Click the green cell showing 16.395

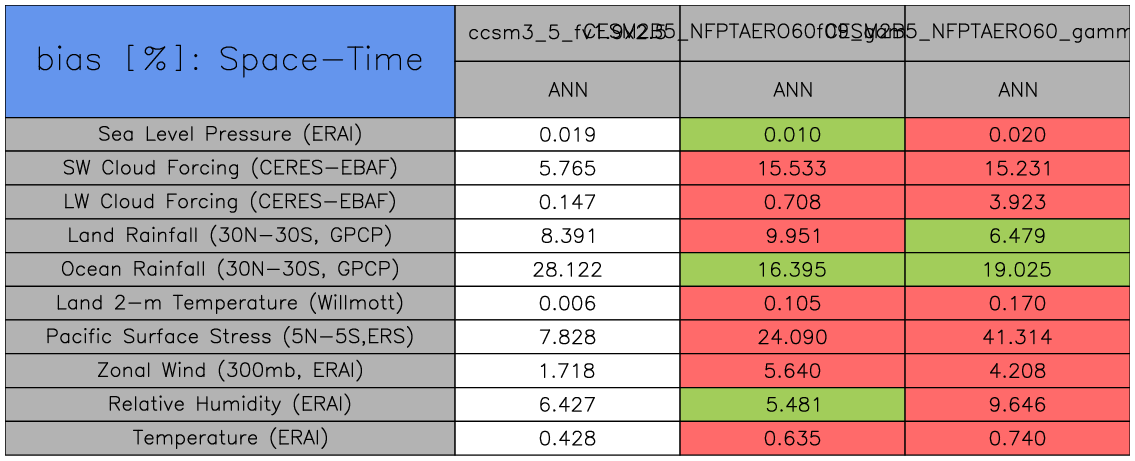(792, 269)
